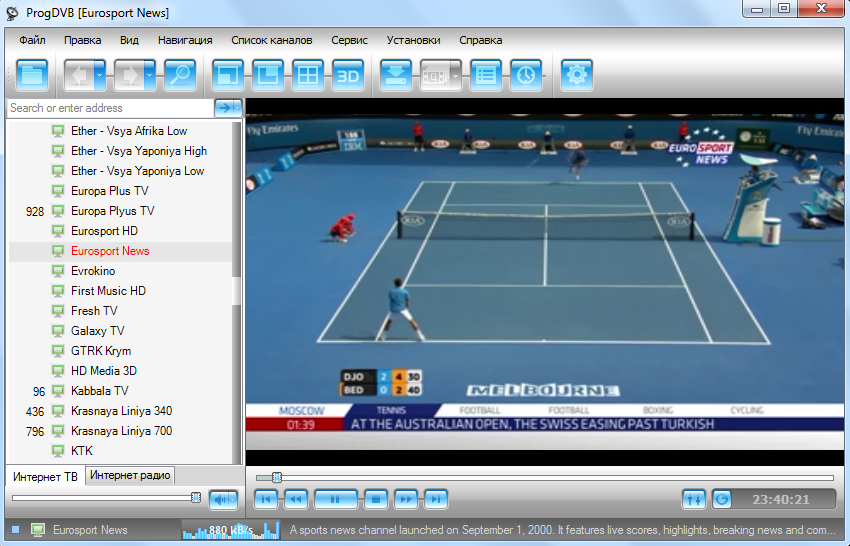Open the Файл menu

tap(33, 40)
